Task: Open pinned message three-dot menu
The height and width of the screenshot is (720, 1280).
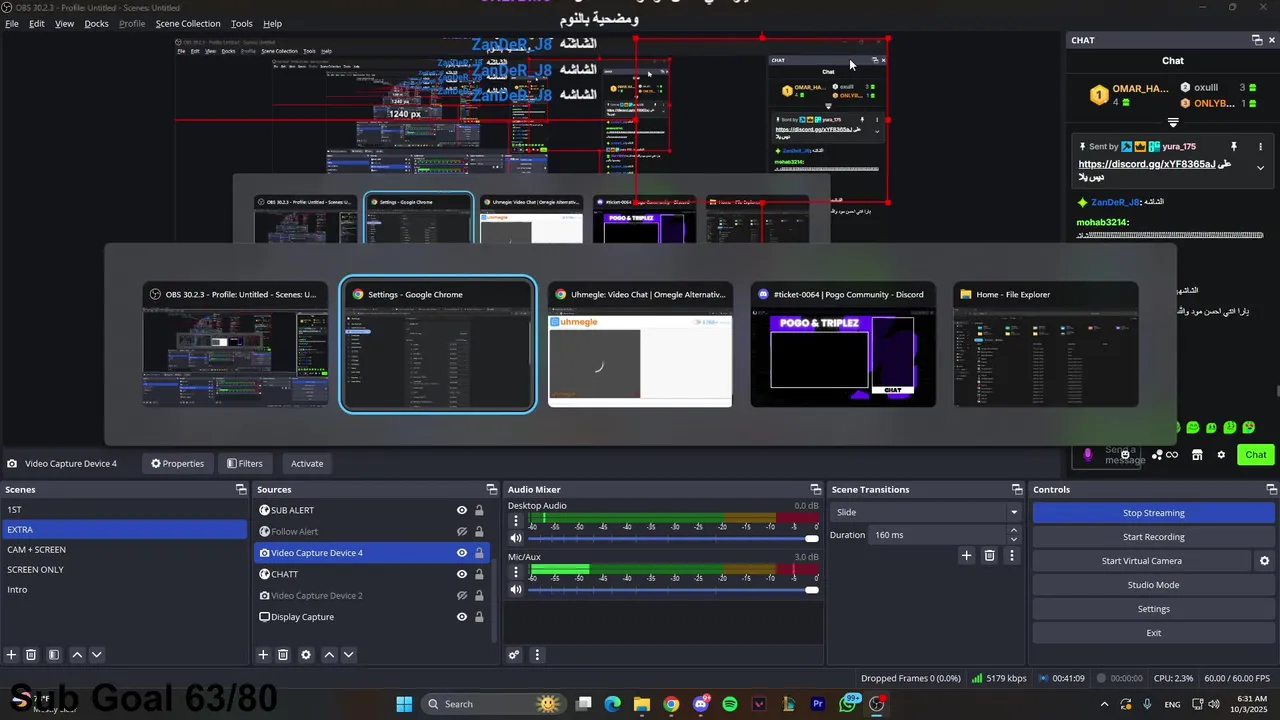Action: click(x=1260, y=146)
